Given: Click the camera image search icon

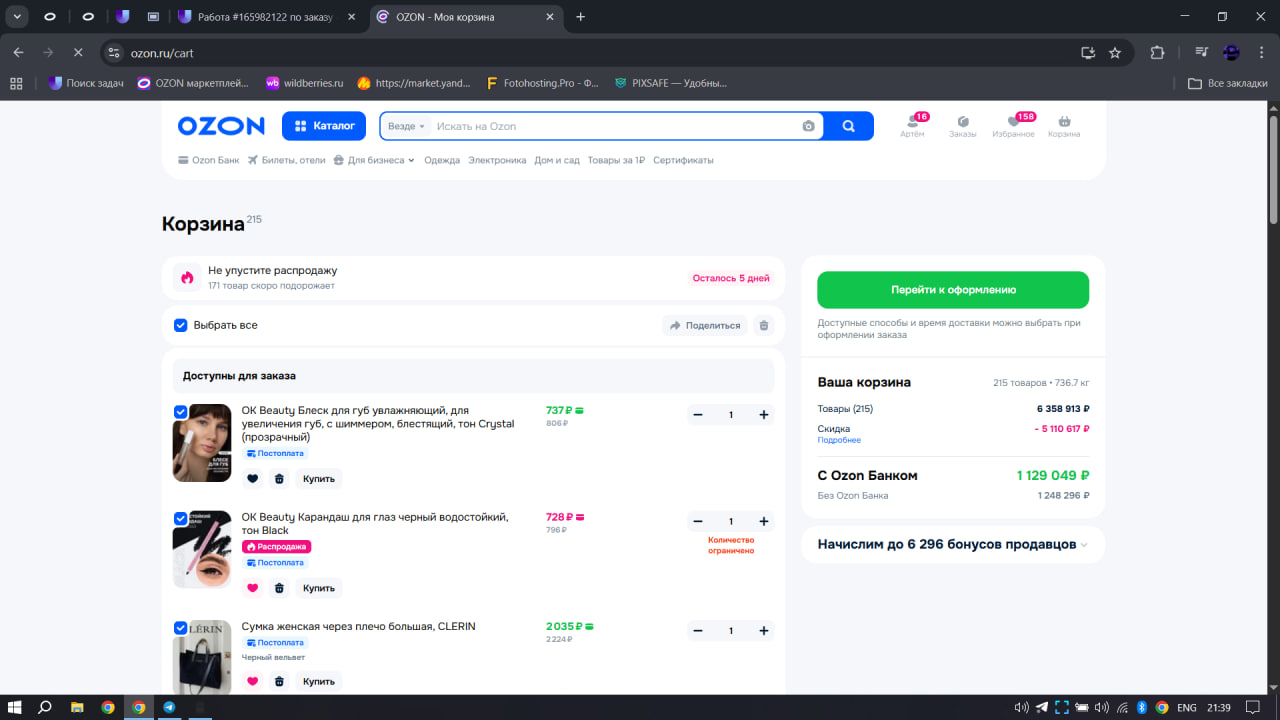Looking at the screenshot, I should click(808, 126).
